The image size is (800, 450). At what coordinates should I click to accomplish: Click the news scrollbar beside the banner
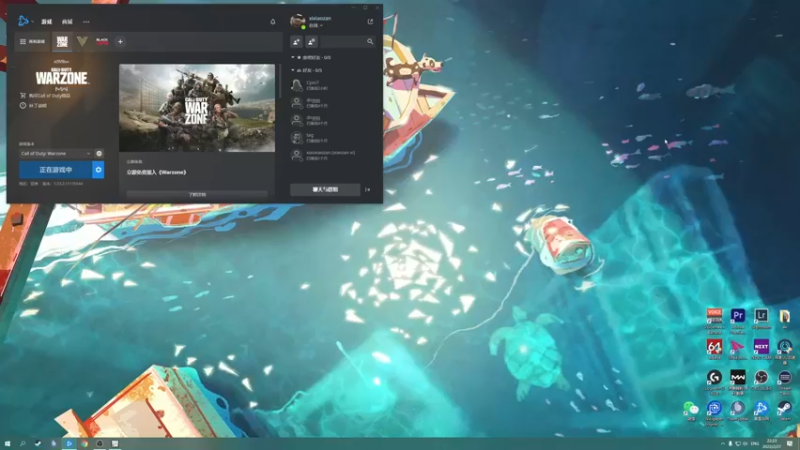(x=280, y=82)
